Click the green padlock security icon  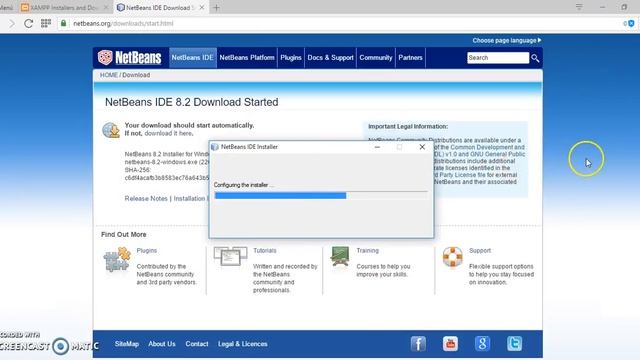point(63,23)
